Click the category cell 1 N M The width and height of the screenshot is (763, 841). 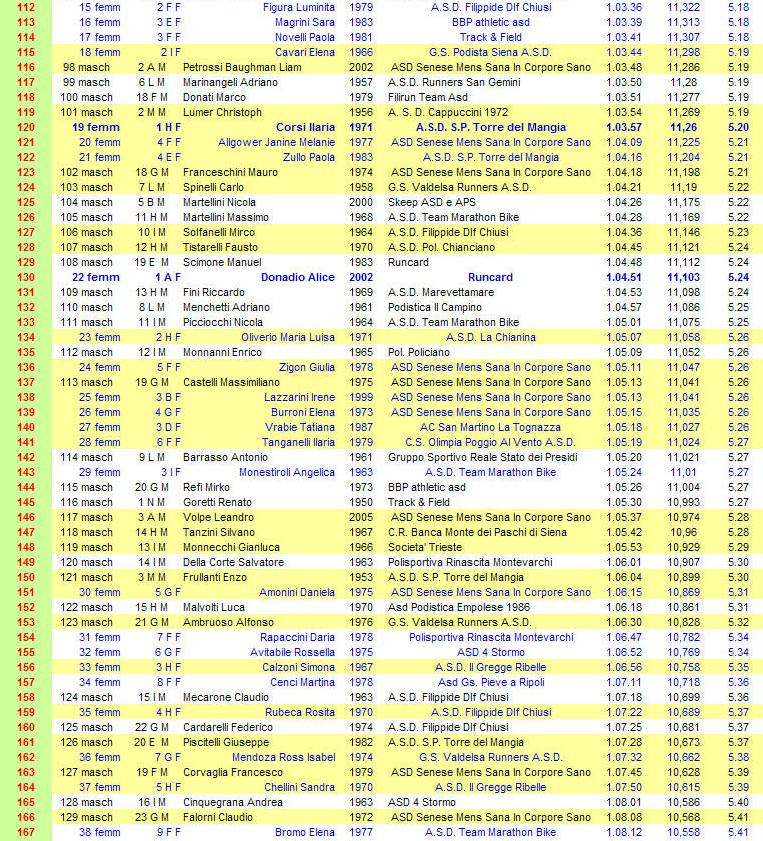152,503
